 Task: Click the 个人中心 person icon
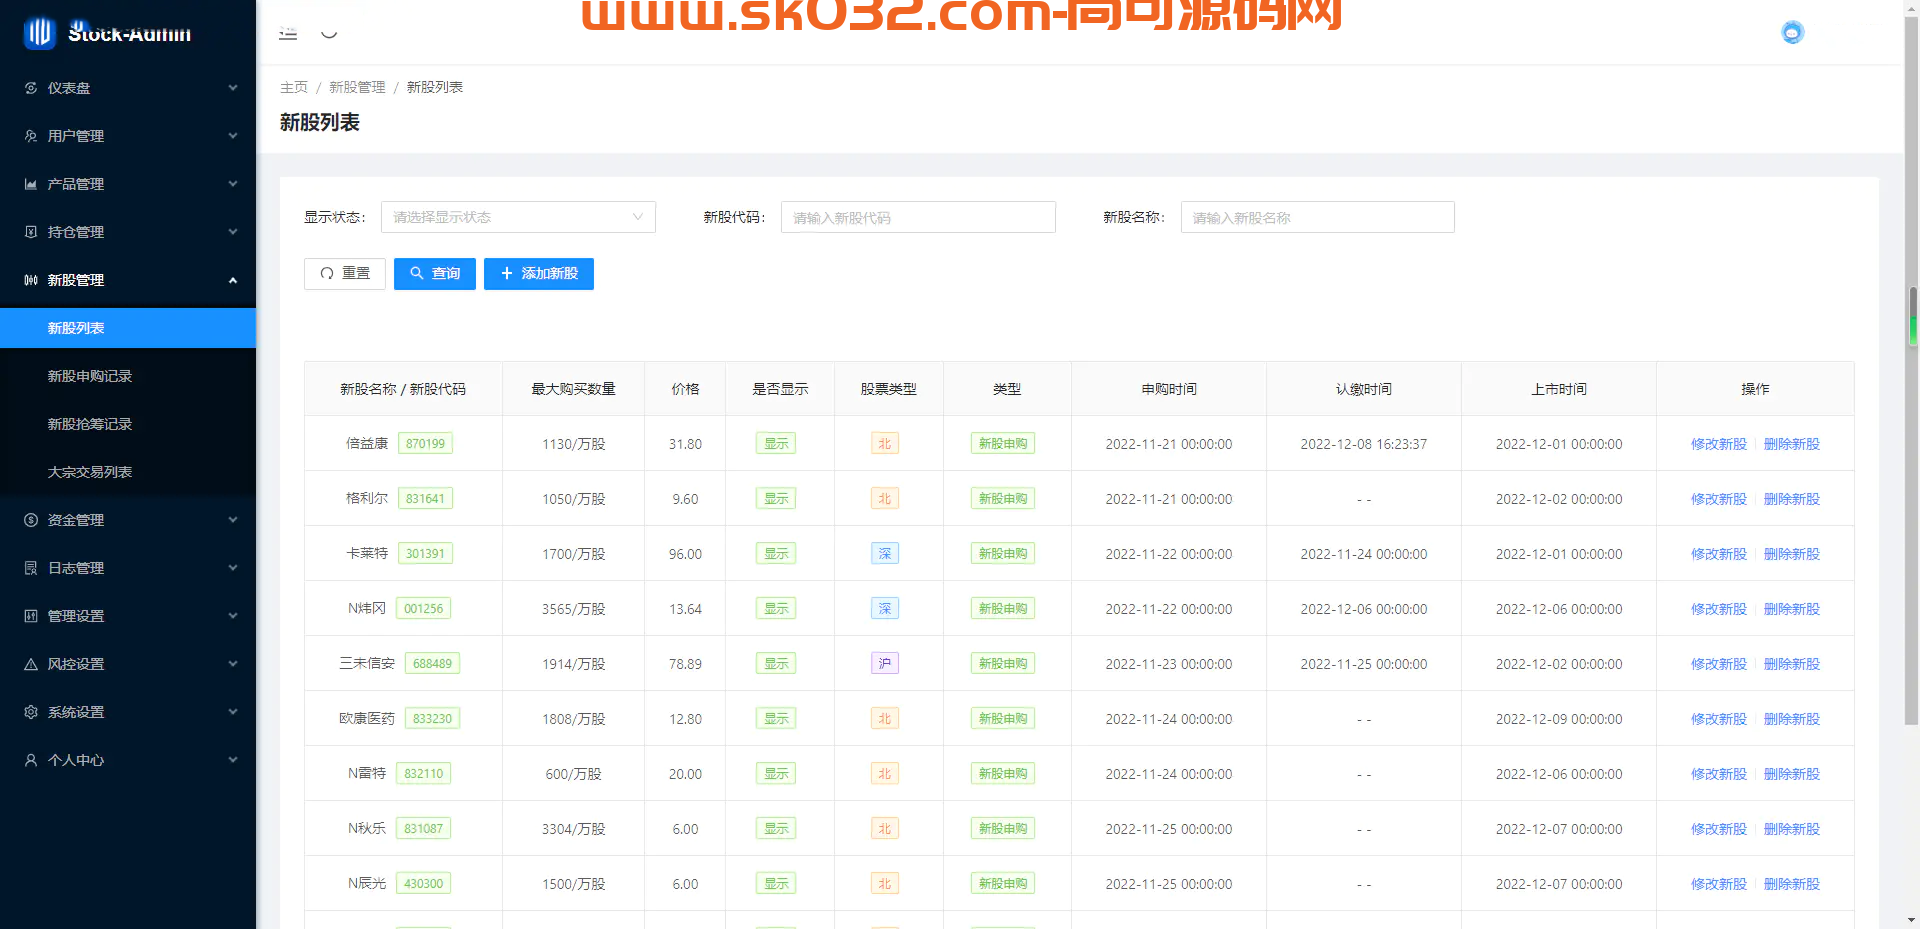(x=31, y=760)
